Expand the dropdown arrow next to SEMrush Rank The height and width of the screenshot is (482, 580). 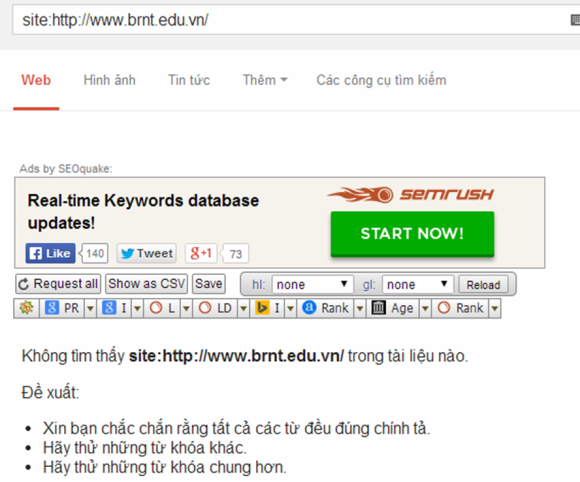tap(495, 308)
